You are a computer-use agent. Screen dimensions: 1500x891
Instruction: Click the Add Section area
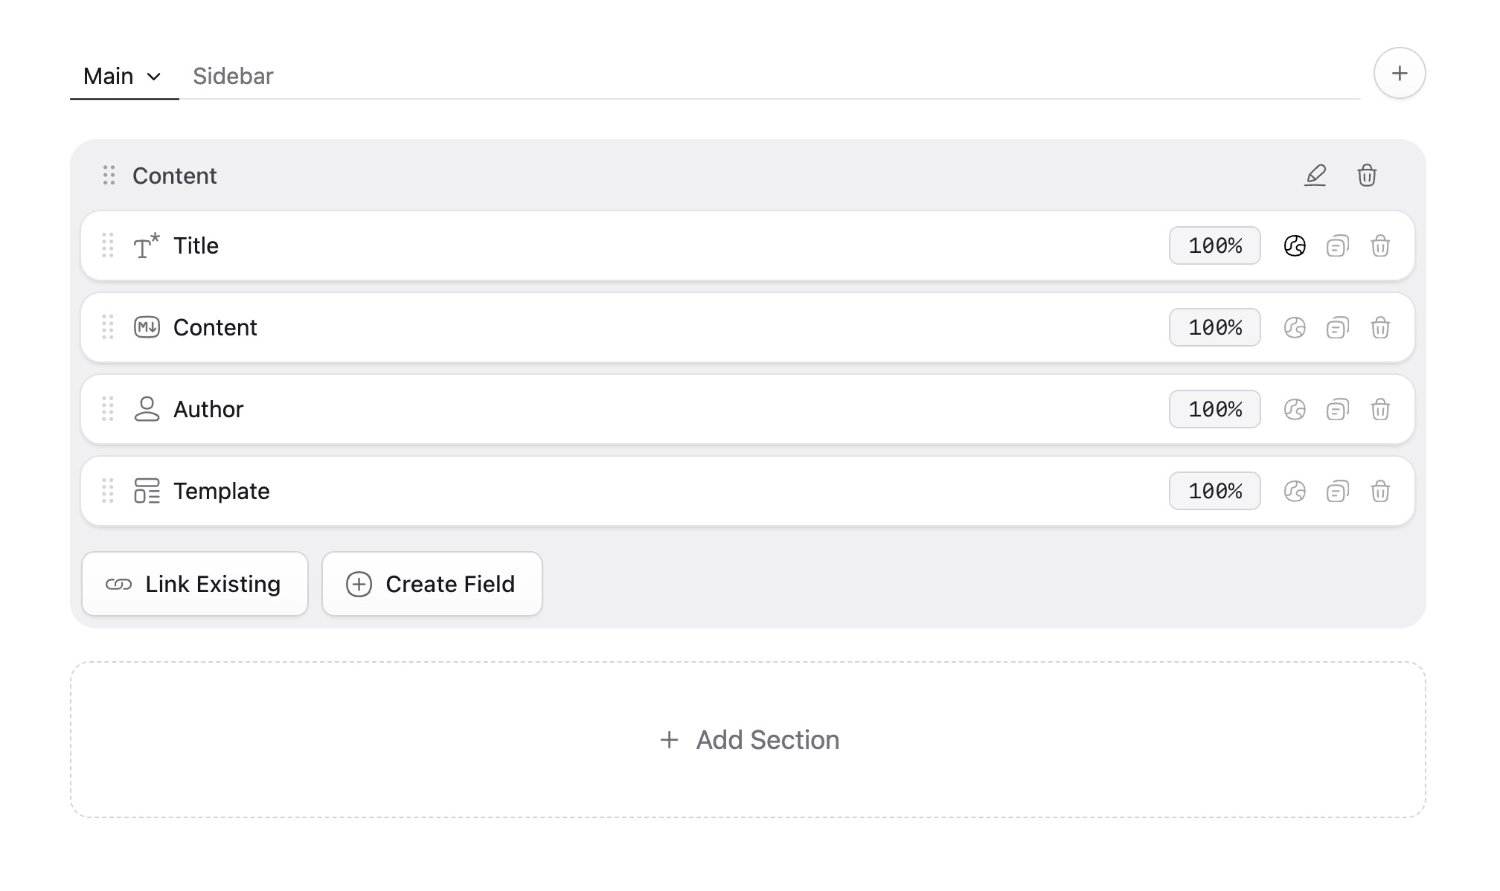tap(748, 740)
